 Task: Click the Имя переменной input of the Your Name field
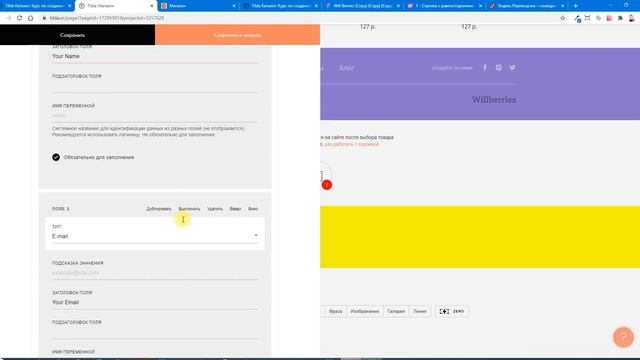(155, 116)
